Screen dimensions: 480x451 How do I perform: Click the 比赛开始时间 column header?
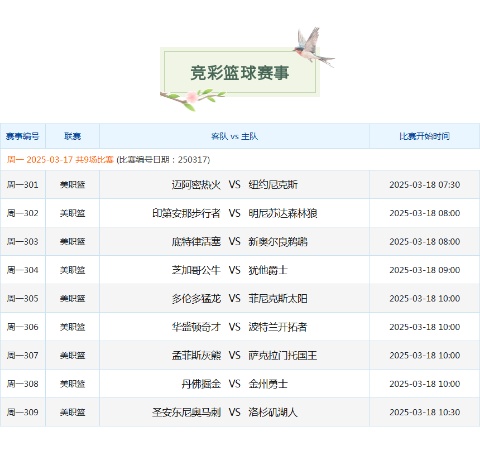[424, 136]
